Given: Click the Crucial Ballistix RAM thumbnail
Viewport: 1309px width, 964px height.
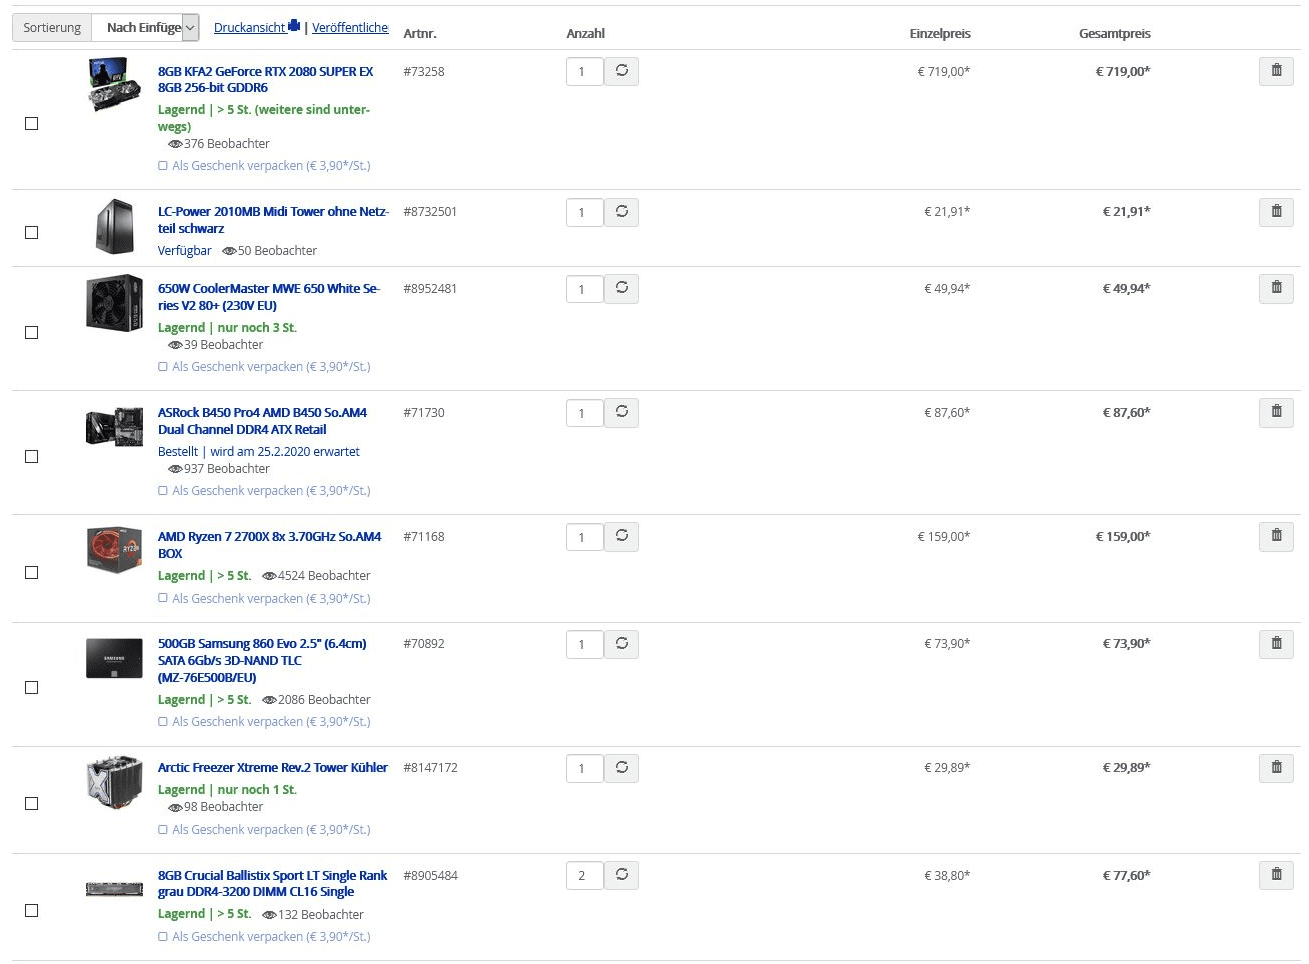Looking at the screenshot, I should click(114, 889).
